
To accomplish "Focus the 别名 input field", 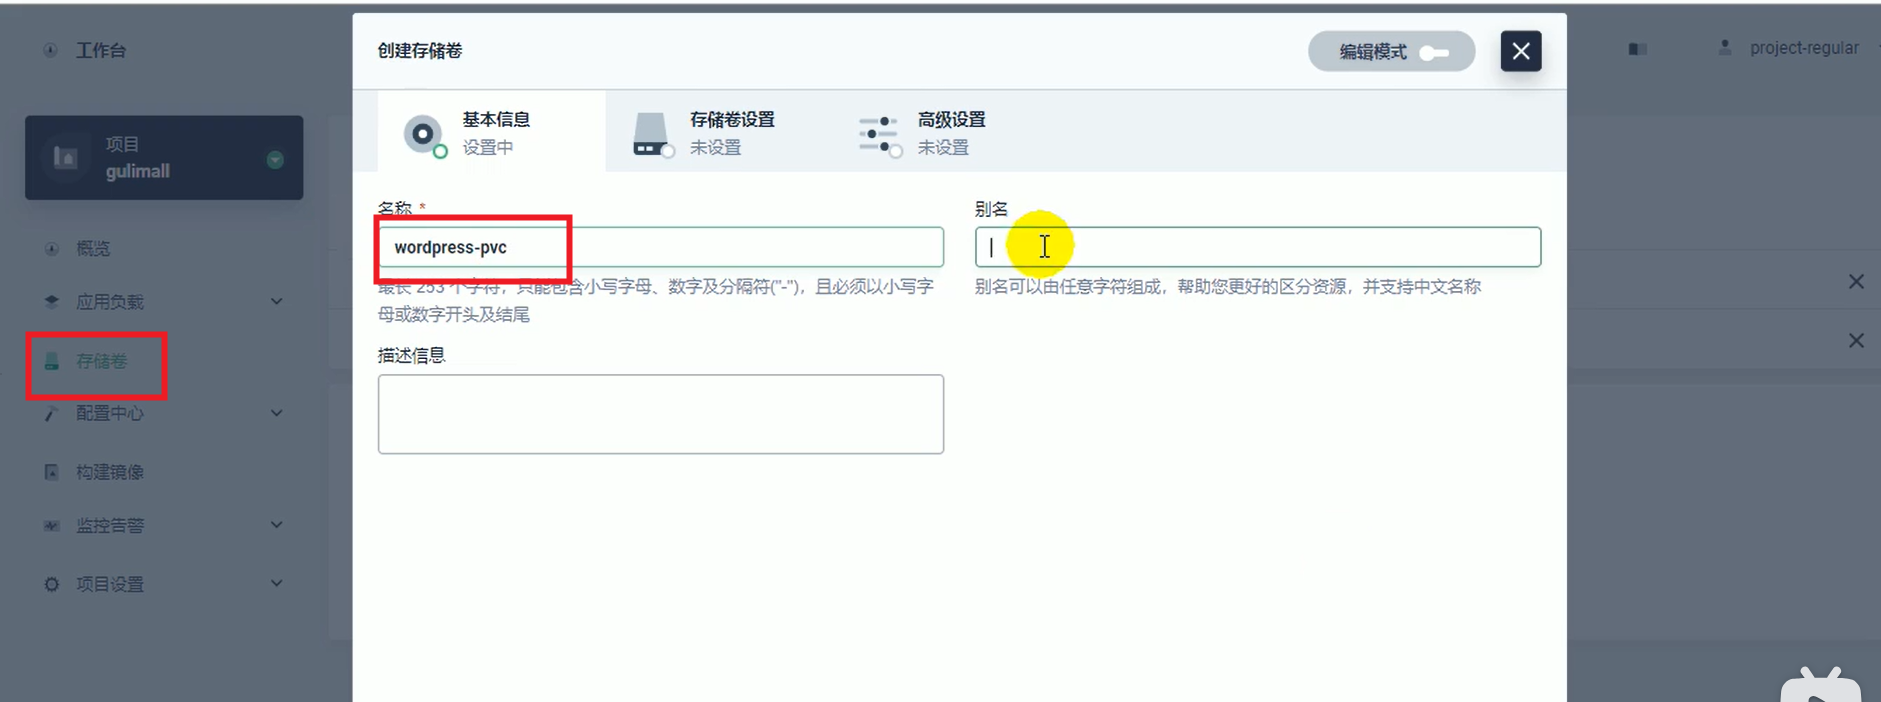I will [1257, 247].
